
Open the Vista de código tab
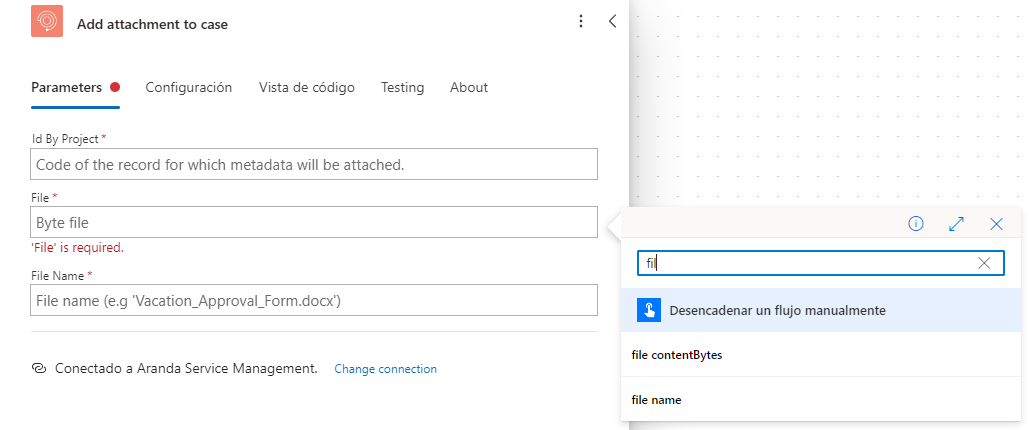coord(307,87)
